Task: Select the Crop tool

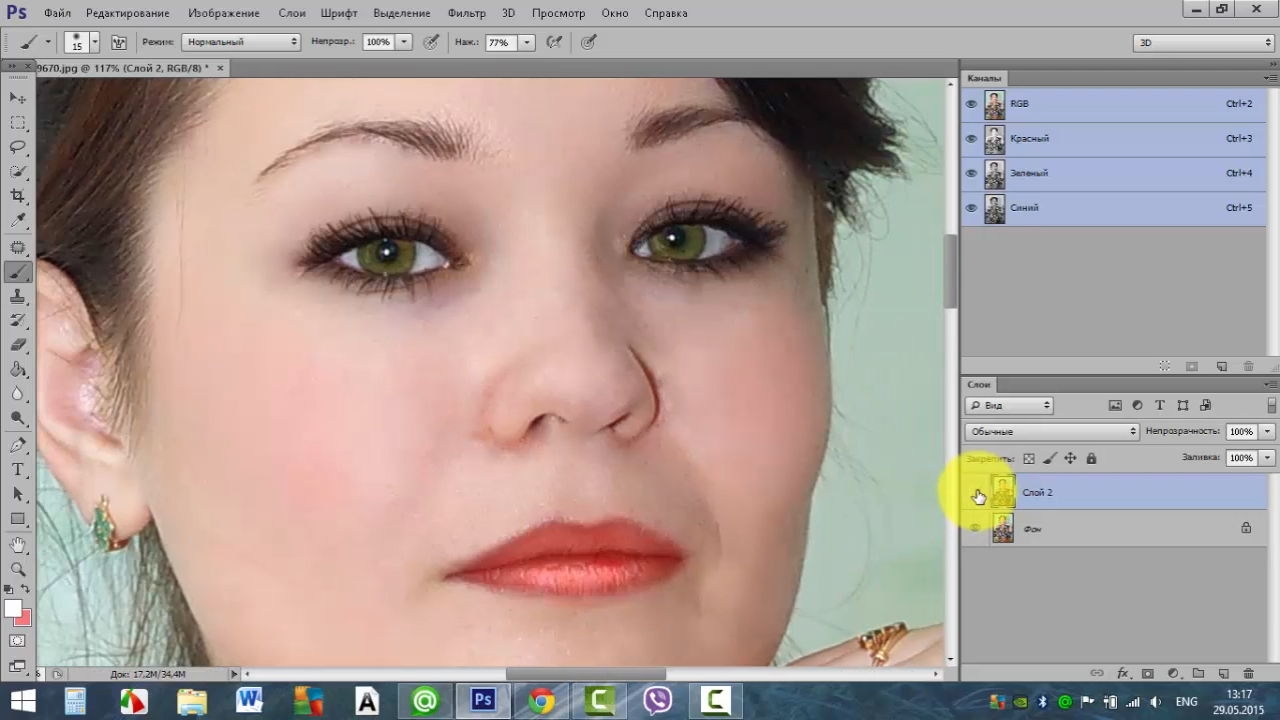Action: [x=18, y=197]
